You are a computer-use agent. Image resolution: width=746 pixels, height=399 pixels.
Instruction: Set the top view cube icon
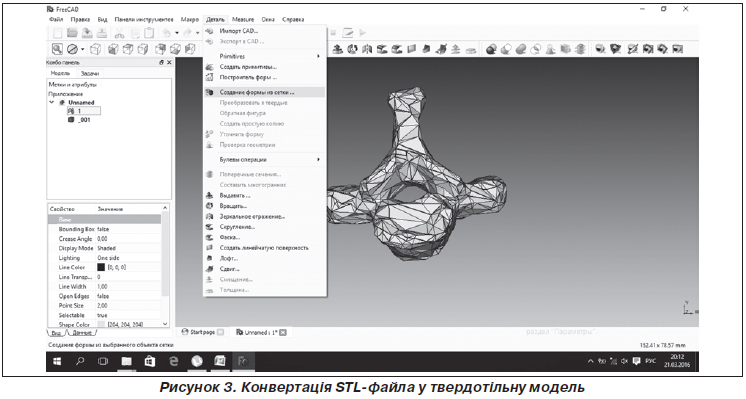click(x=128, y=49)
